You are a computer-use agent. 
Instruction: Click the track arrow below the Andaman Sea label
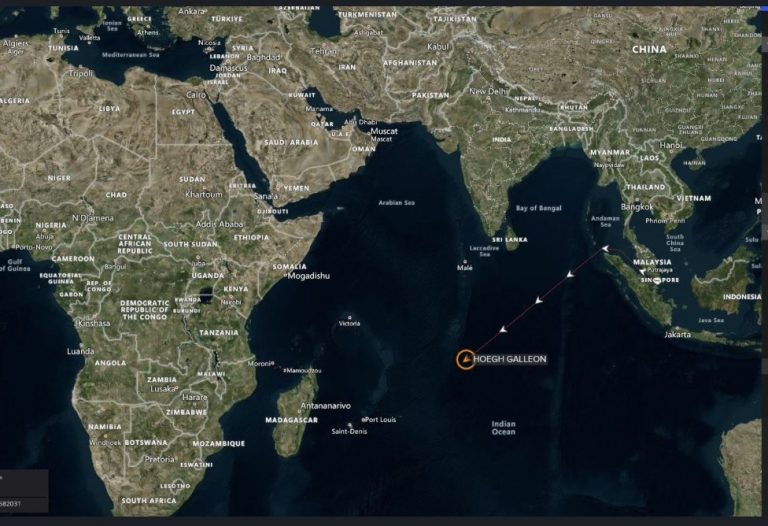pos(605,248)
